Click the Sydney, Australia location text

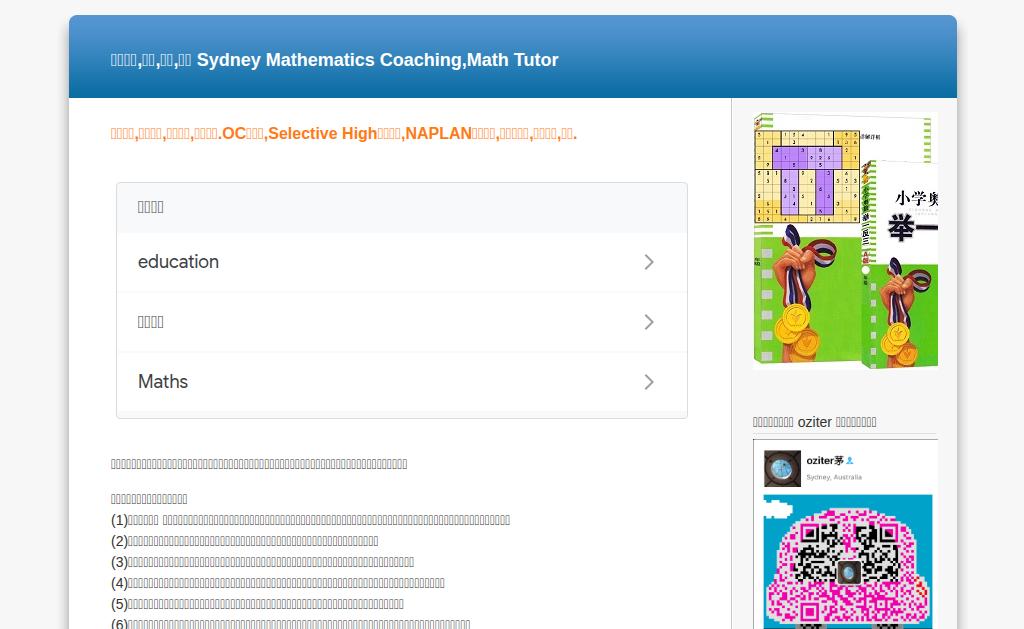click(834, 477)
